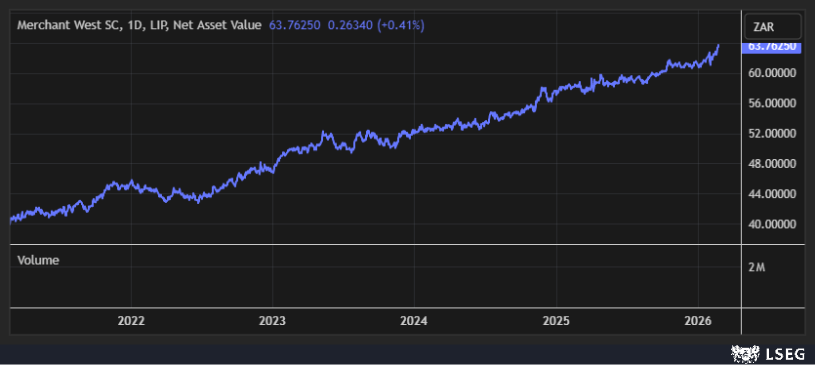Click the 2022 date axis label
The width and height of the screenshot is (815, 365).
[x=131, y=321]
